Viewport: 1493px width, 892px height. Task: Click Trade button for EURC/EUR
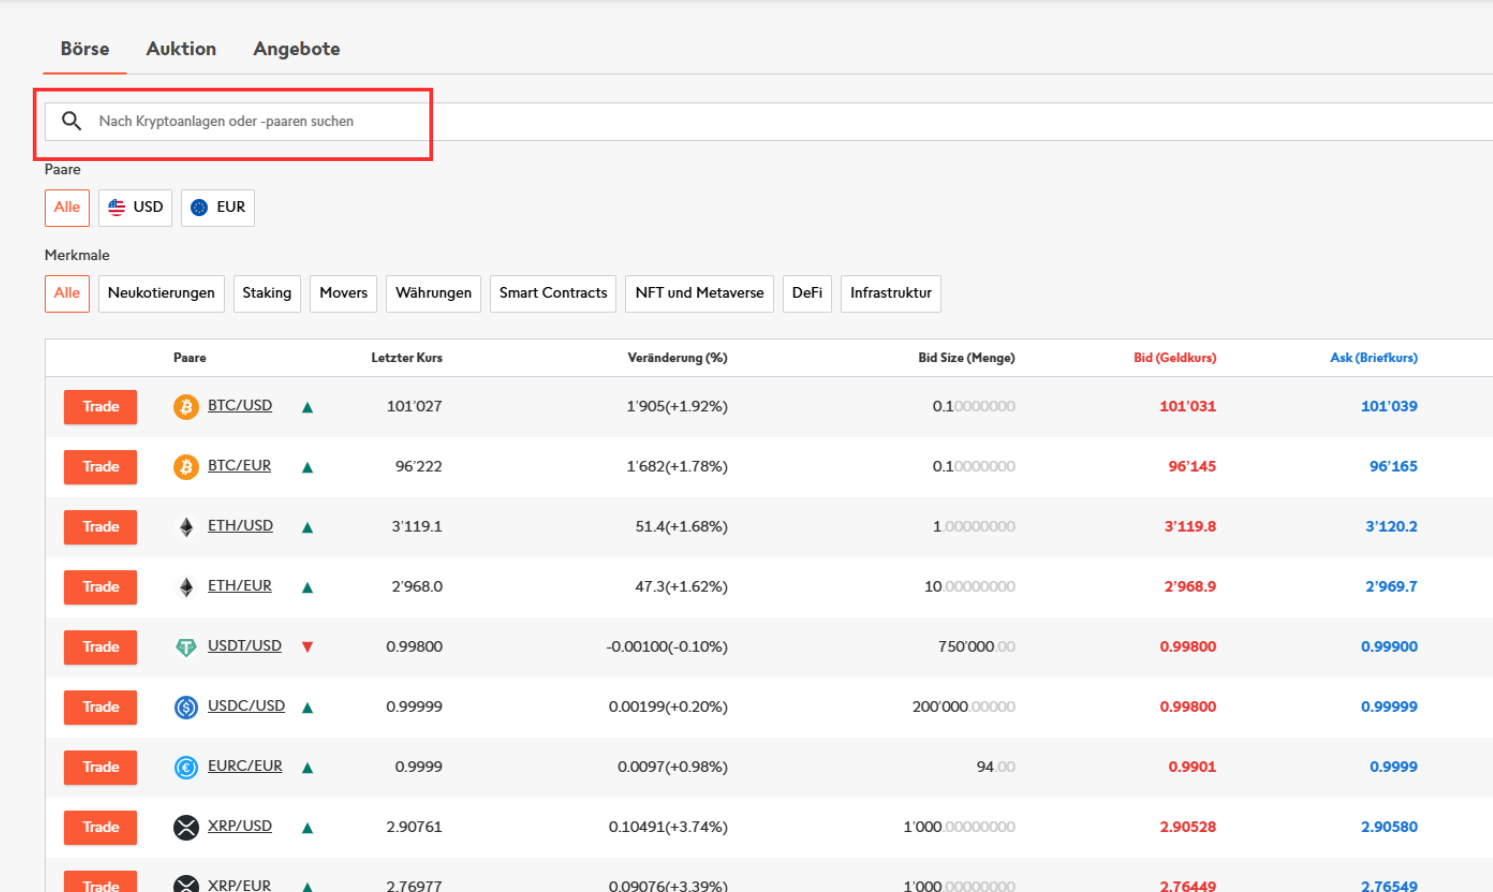101,767
